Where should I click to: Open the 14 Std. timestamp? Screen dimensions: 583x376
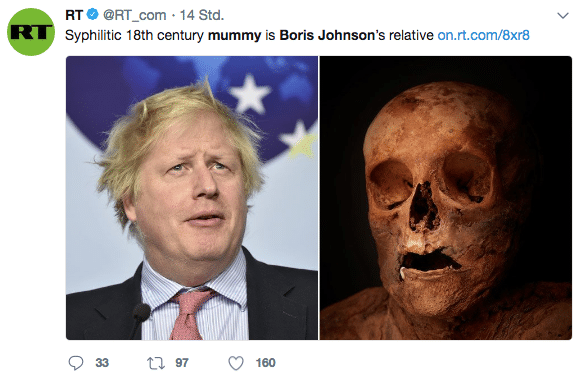tap(202, 15)
